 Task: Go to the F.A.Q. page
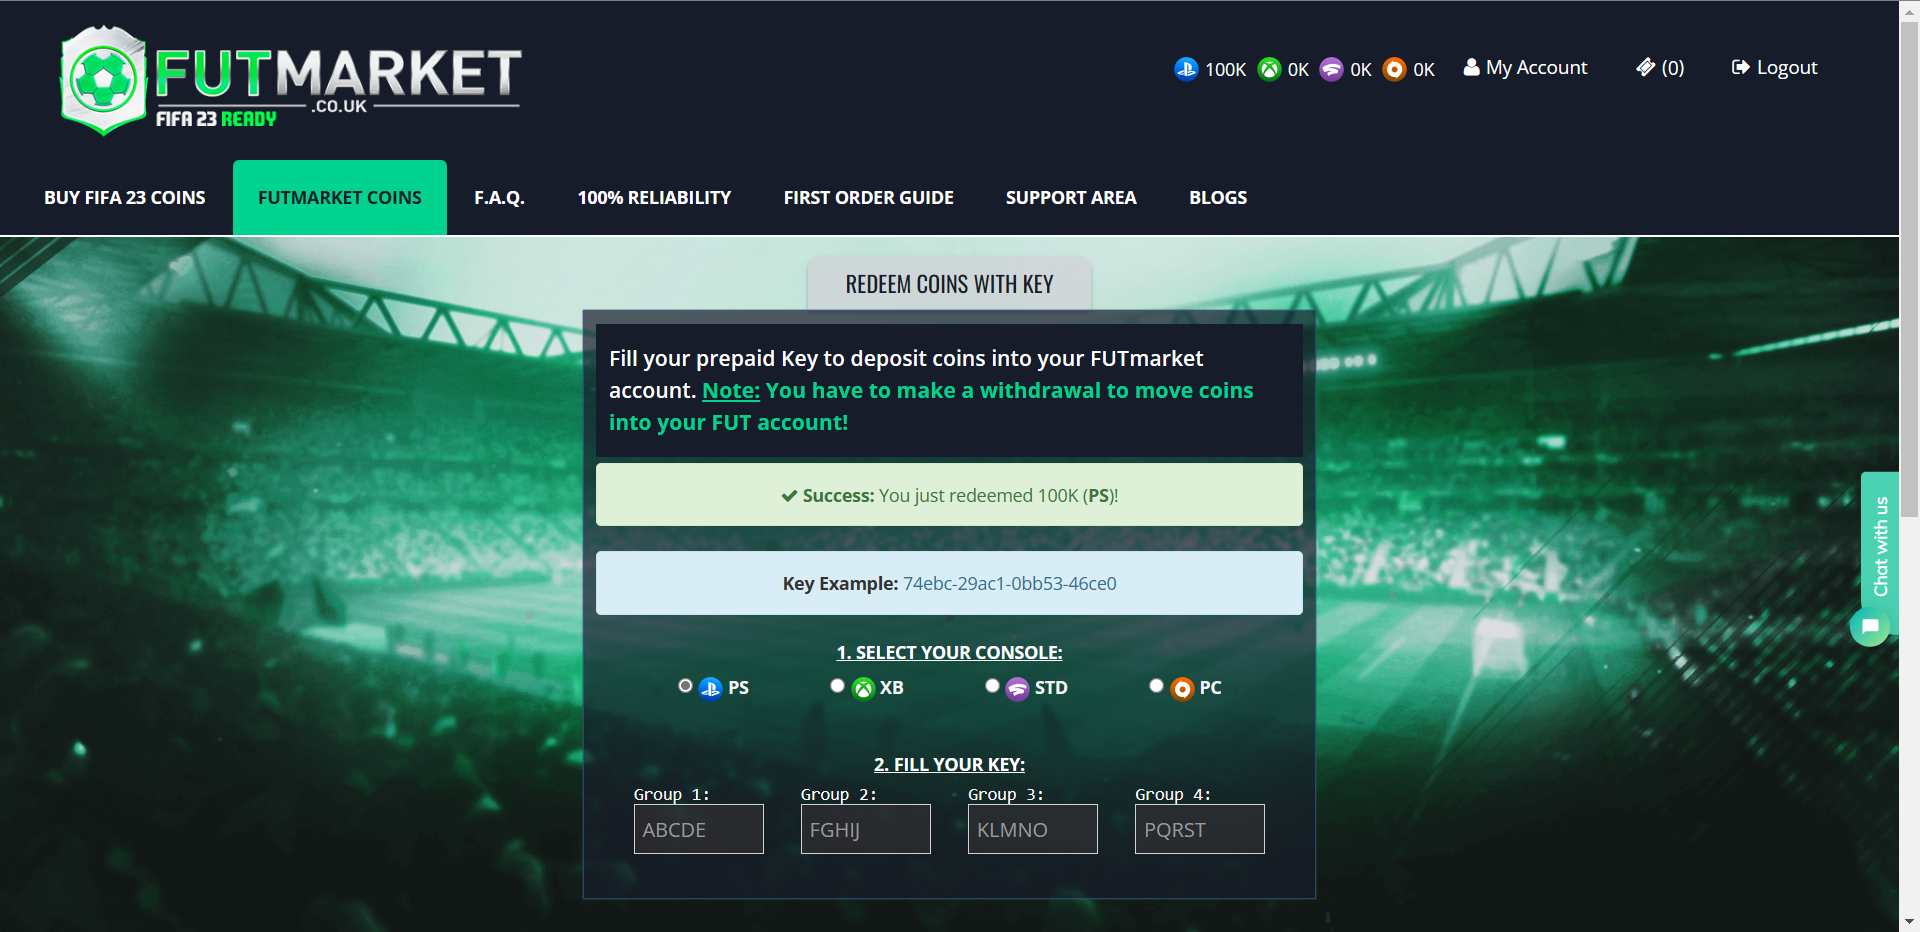[499, 198]
